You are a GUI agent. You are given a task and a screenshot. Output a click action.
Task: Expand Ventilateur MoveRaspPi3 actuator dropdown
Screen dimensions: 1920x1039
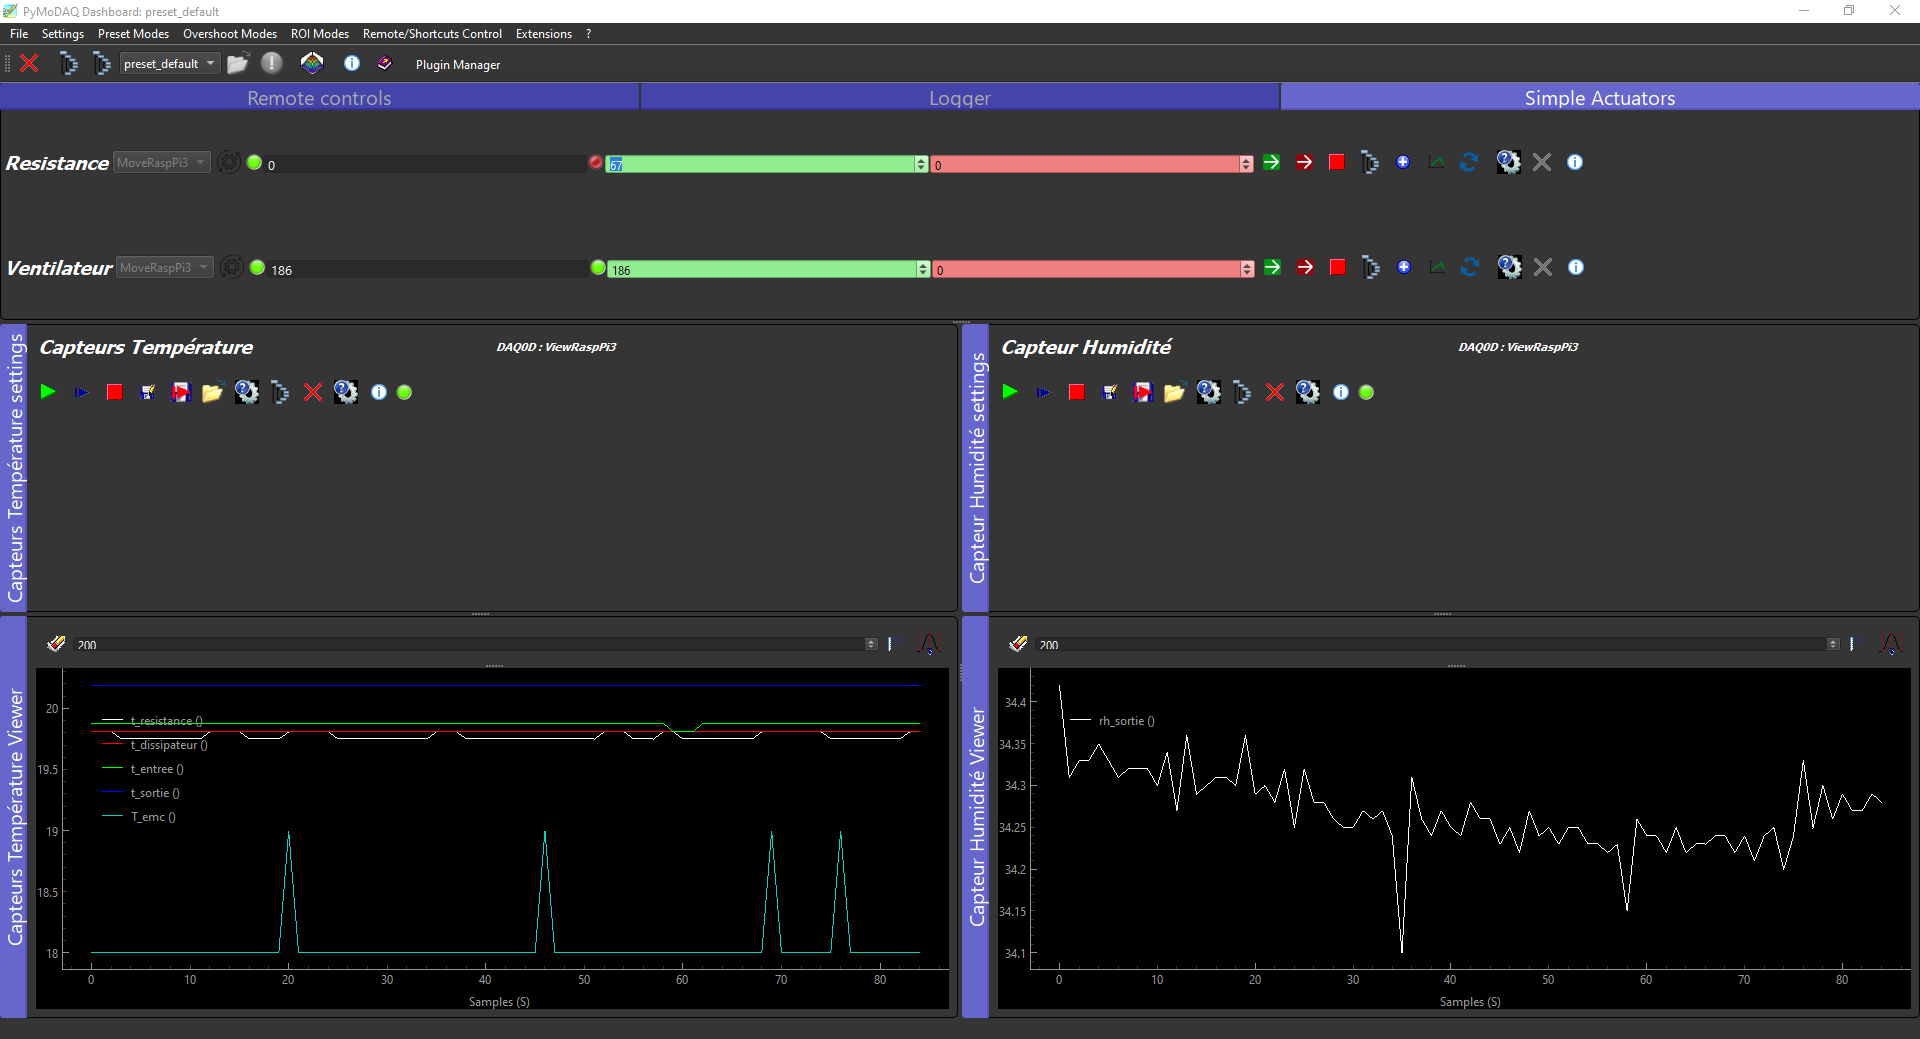(x=165, y=267)
